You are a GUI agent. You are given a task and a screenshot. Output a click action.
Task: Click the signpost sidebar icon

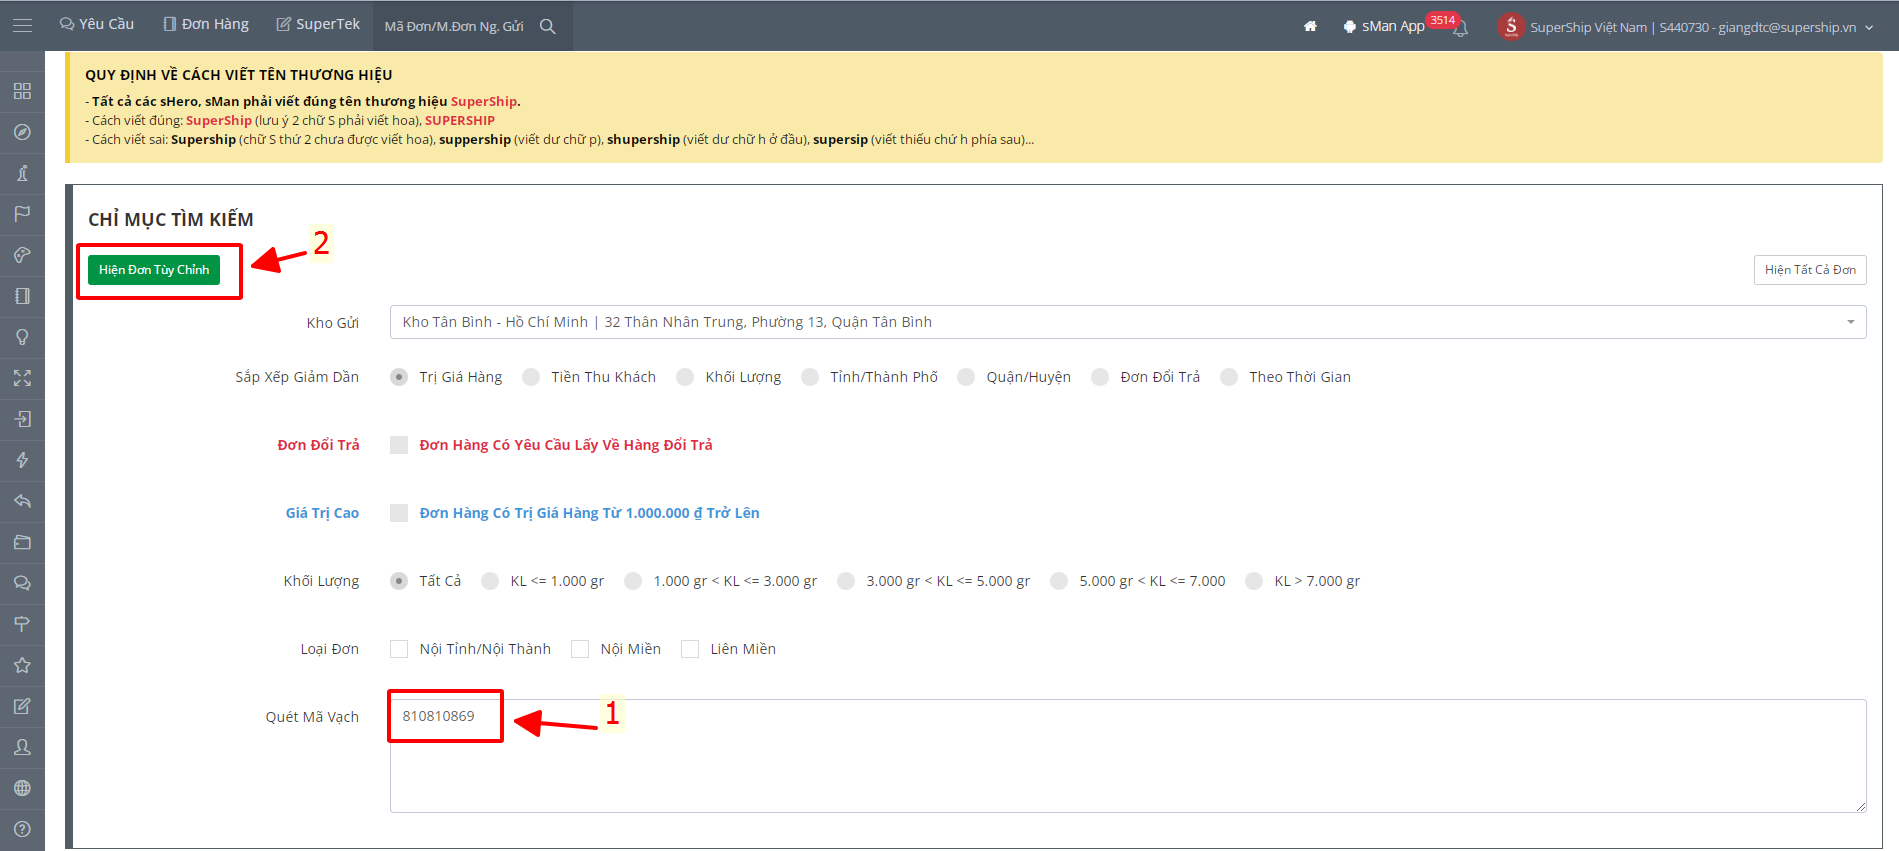point(22,624)
